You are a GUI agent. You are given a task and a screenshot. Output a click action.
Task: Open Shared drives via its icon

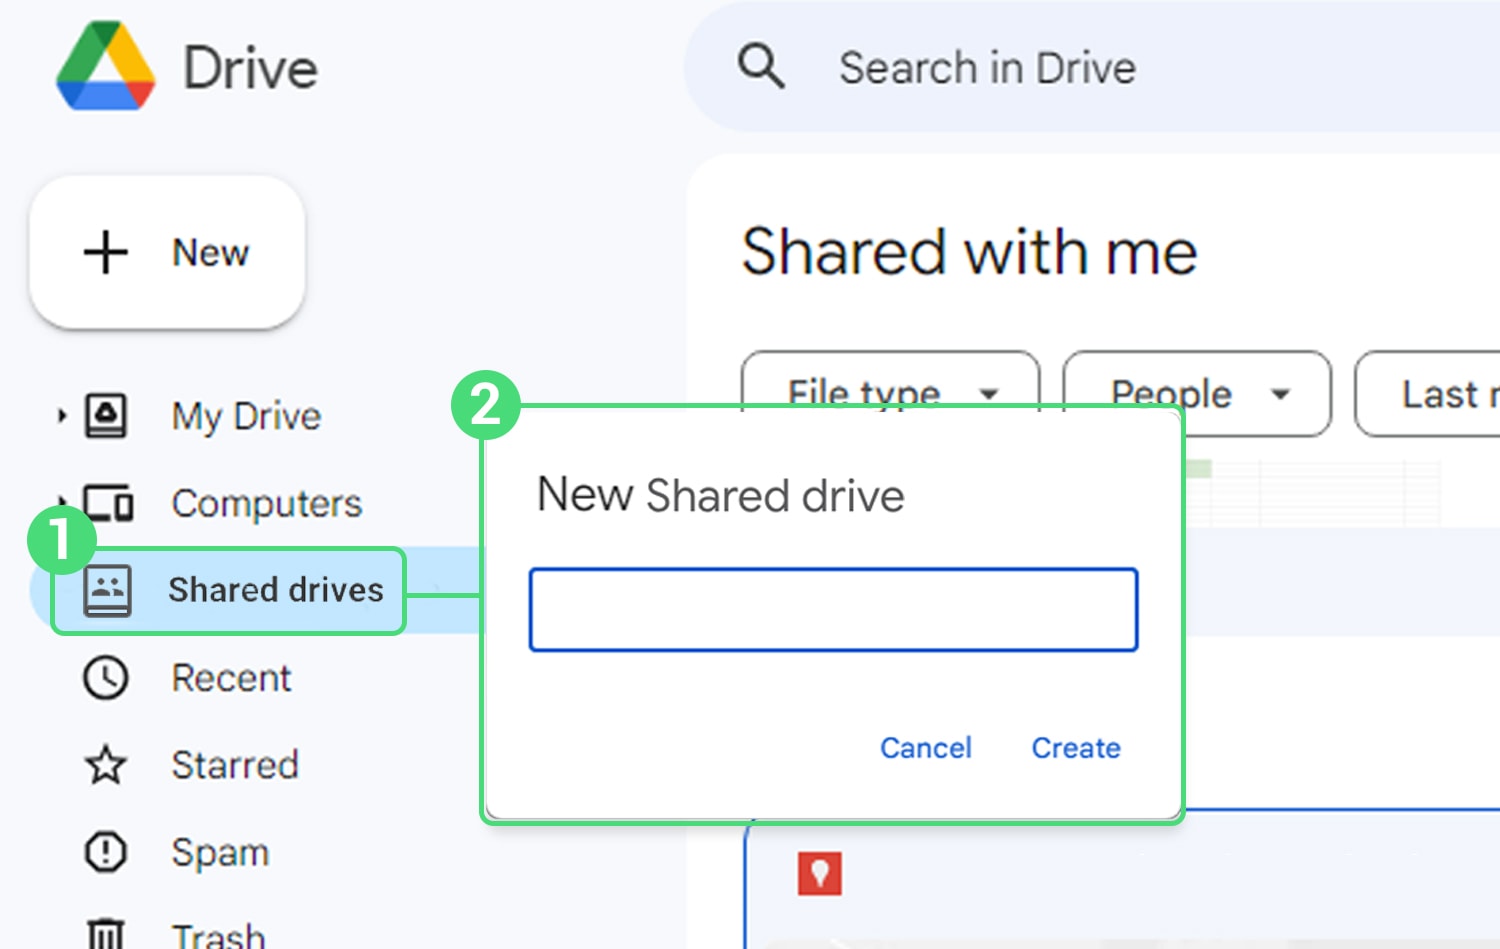pos(105,590)
